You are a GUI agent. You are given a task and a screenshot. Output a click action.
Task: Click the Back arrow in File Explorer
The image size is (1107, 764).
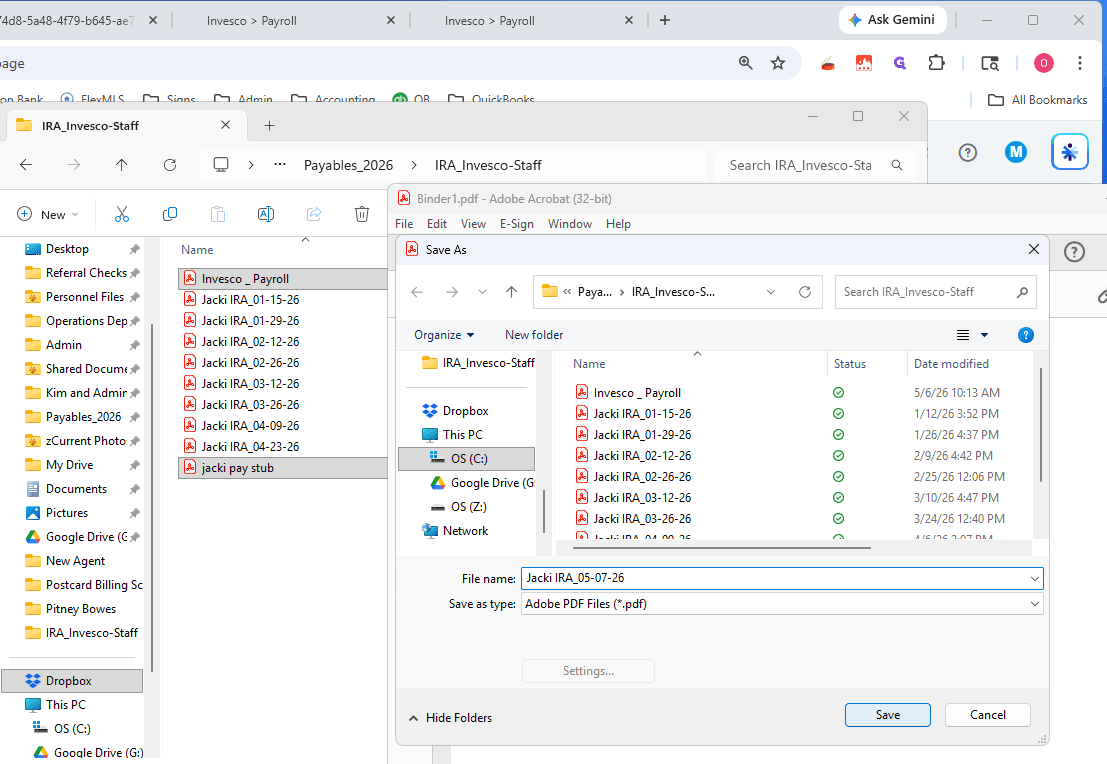click(x=26, y=165)
